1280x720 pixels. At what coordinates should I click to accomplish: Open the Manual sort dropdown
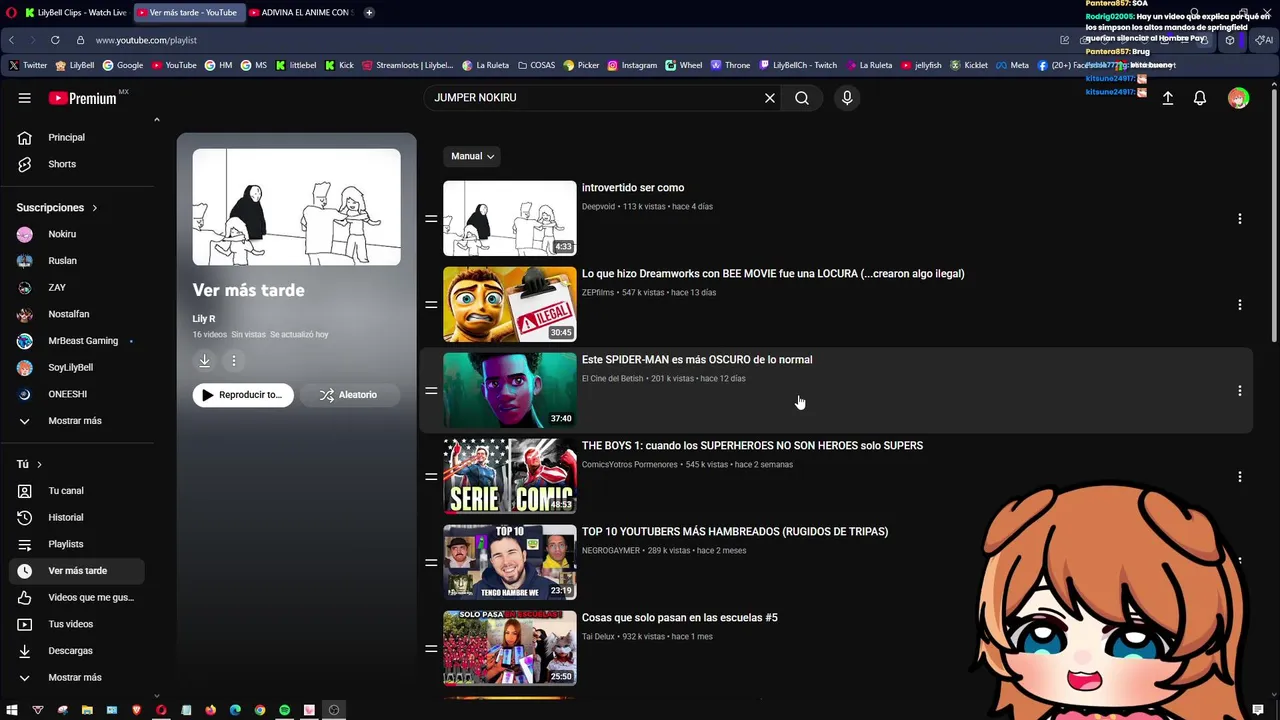click(x=472, y=156)
